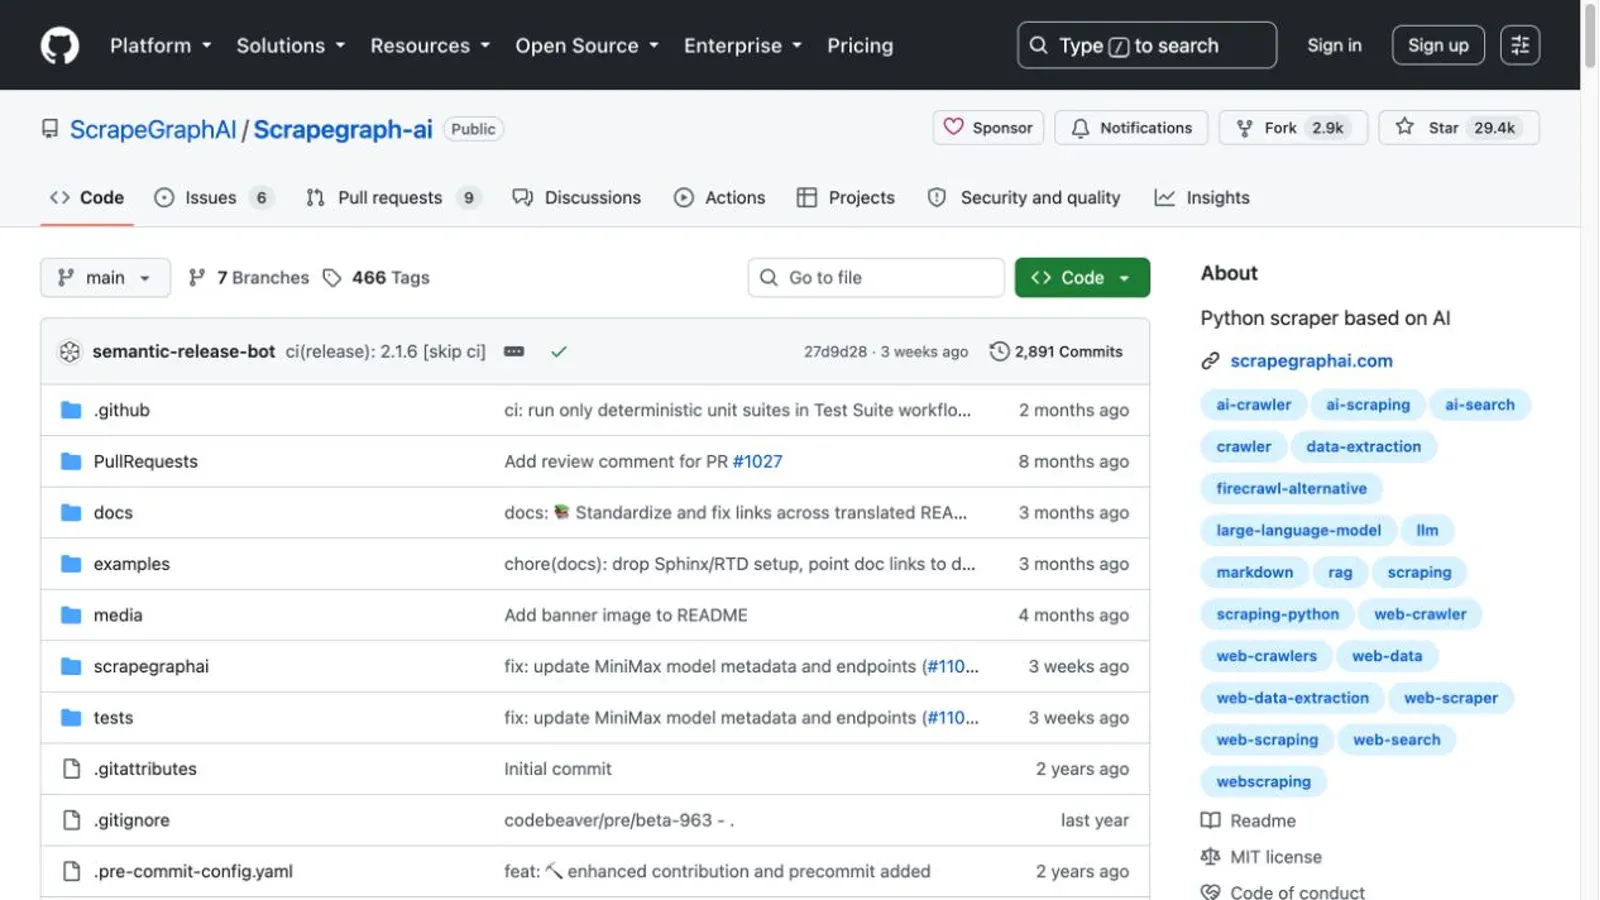This screenshot has height=900, width=1600.
Task: Expand the Resources menu
Action: tap(430, 45)
